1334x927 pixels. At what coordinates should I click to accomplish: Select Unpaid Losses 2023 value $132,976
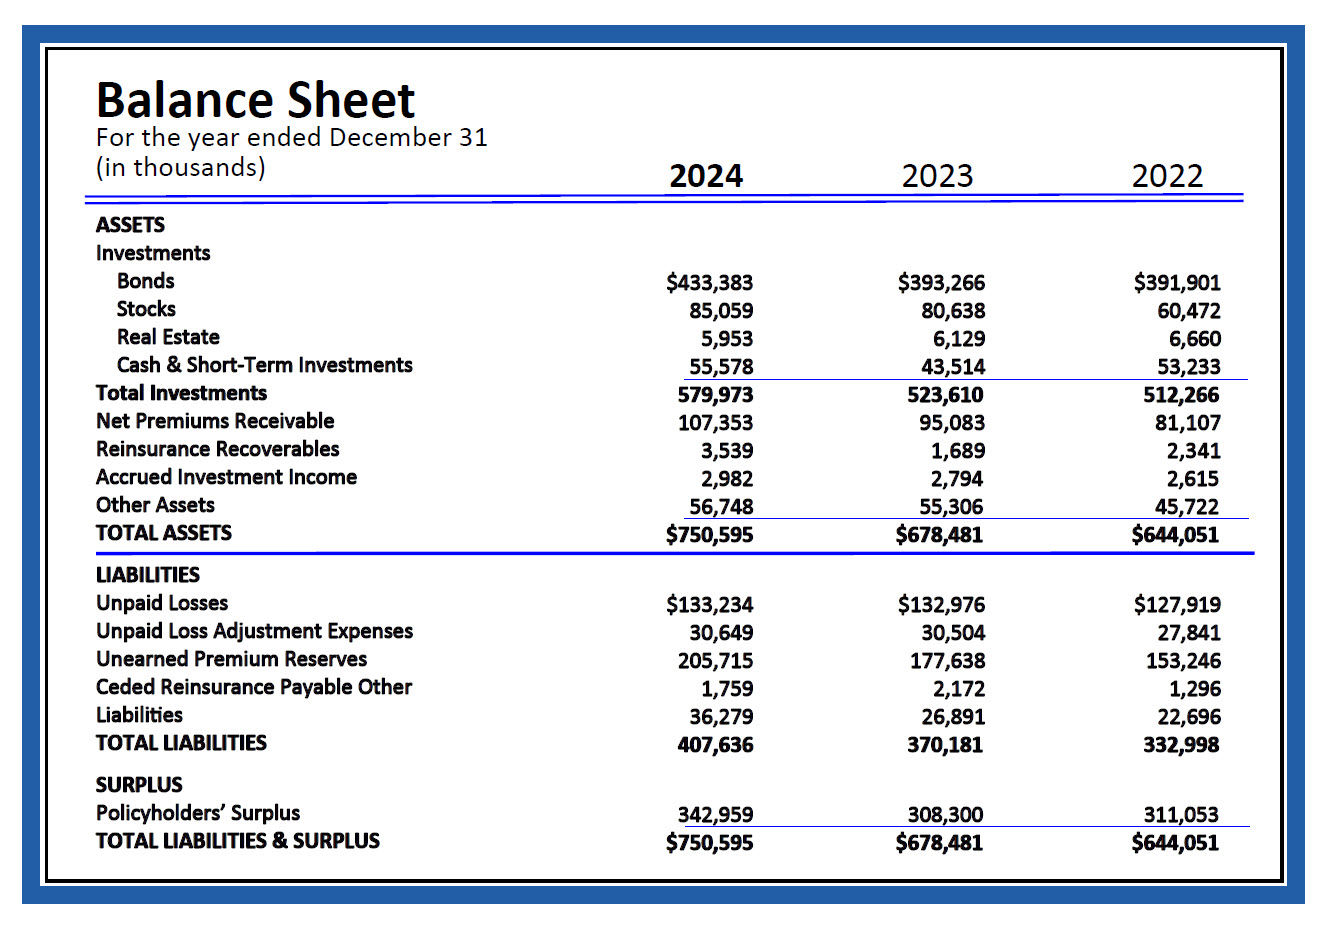[x=941, y=605]
